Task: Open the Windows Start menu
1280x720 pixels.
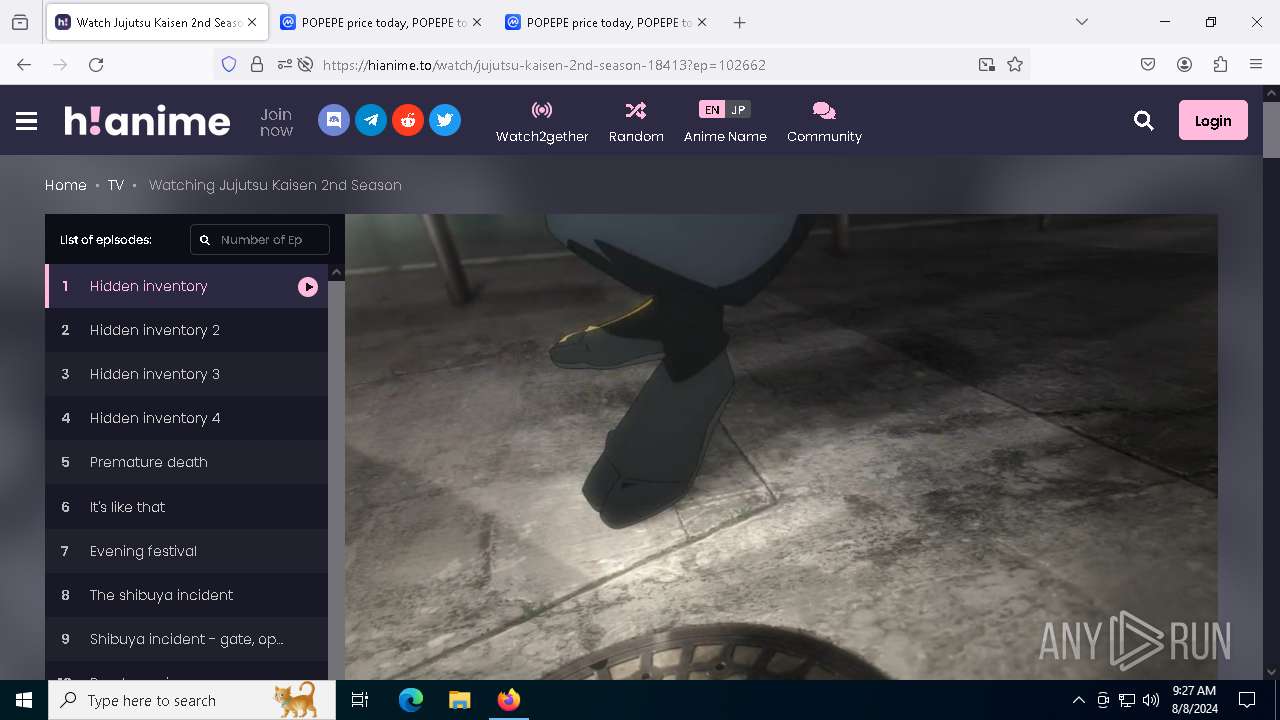Action: pyautogui.click(x=24, y=700)
